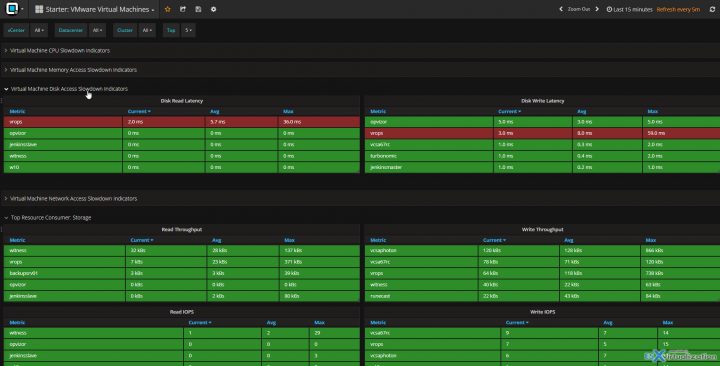This screenshot has height=366, width=720.
Task: Select w10 row in Disk Read Latency
Action: (182, 167)
